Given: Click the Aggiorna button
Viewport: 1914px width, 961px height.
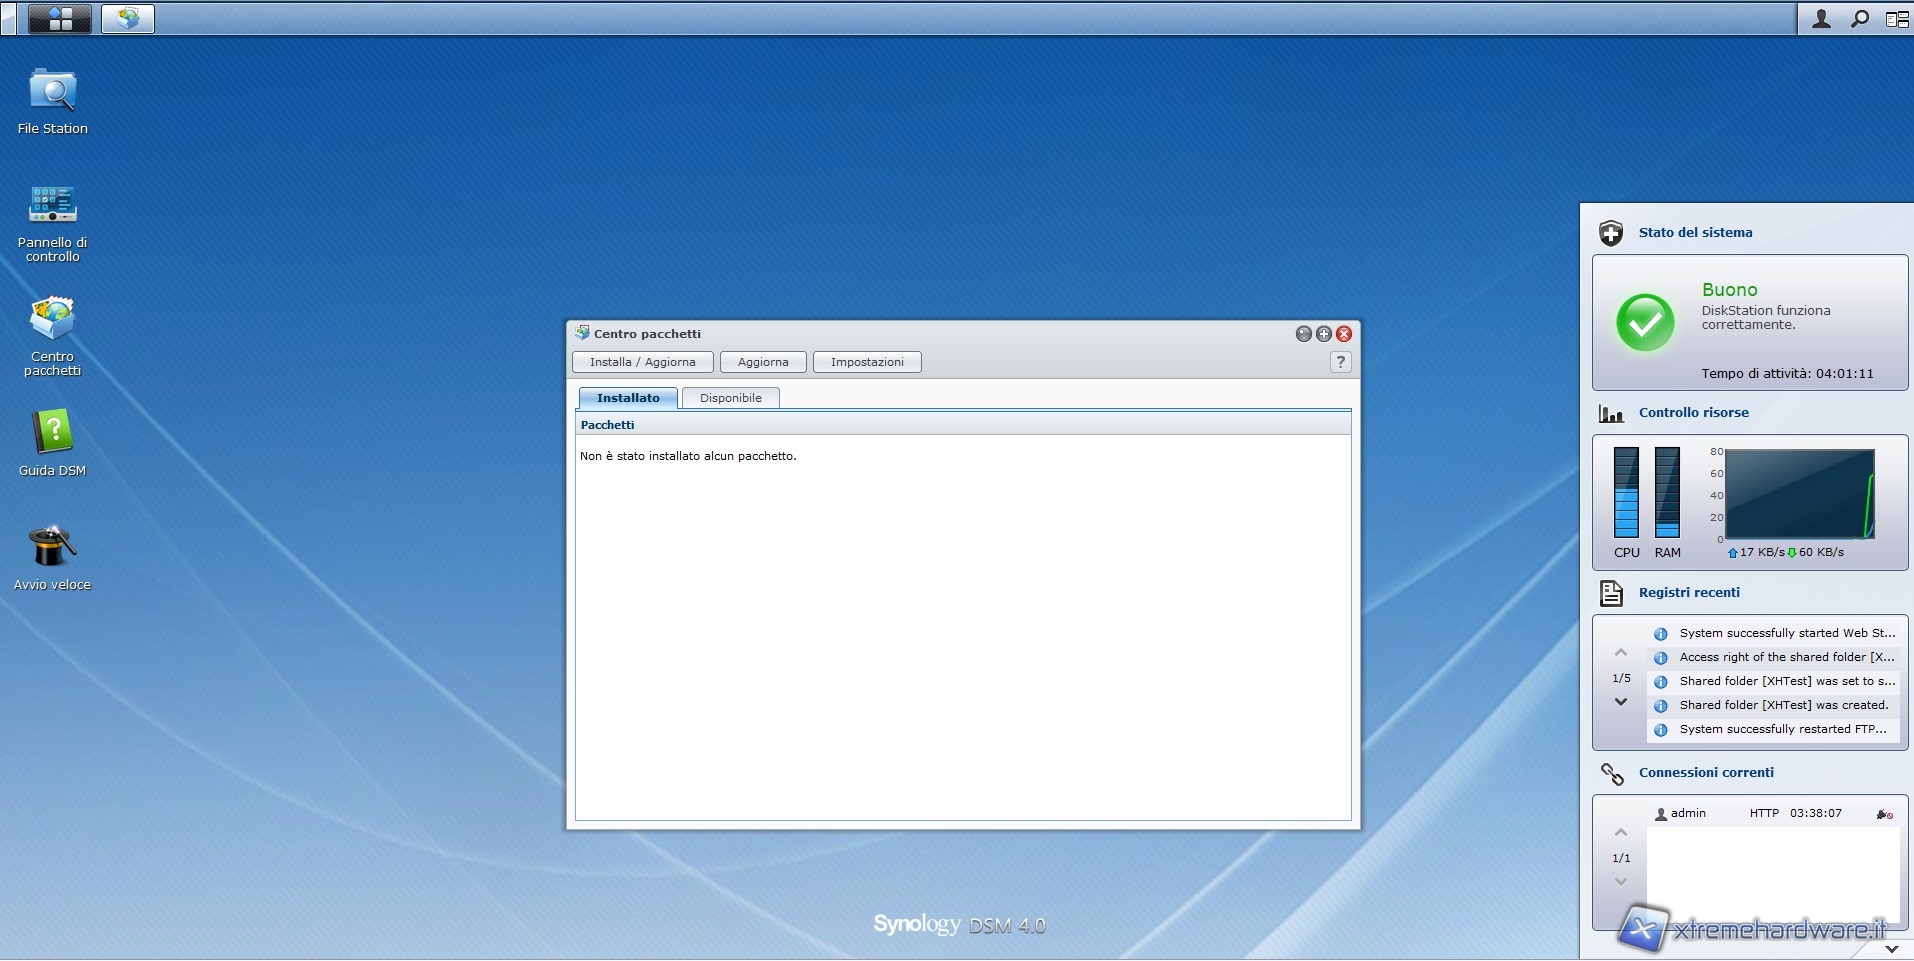Looking at the screenshot, I should (x=763, y=362).
